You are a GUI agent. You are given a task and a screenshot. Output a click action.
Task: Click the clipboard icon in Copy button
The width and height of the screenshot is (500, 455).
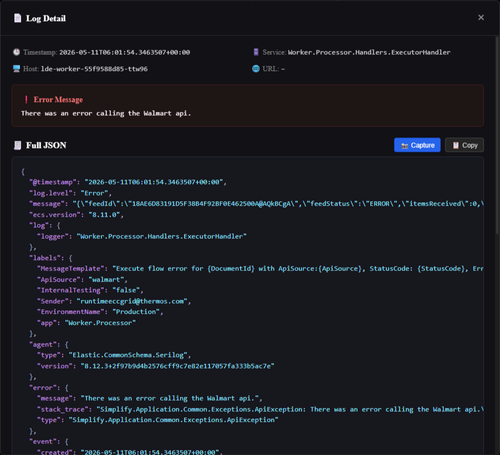tap(455, 145)
